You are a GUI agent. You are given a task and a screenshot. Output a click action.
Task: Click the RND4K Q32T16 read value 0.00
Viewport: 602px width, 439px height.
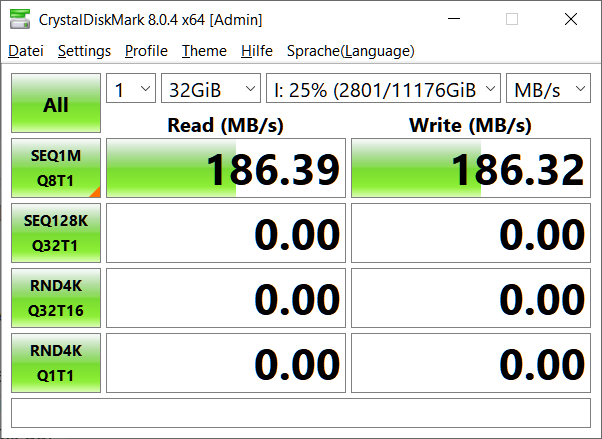coord(226,298)
